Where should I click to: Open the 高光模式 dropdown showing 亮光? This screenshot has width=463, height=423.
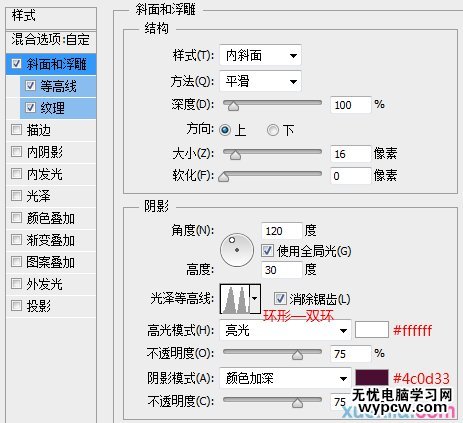tap(285, 330)
